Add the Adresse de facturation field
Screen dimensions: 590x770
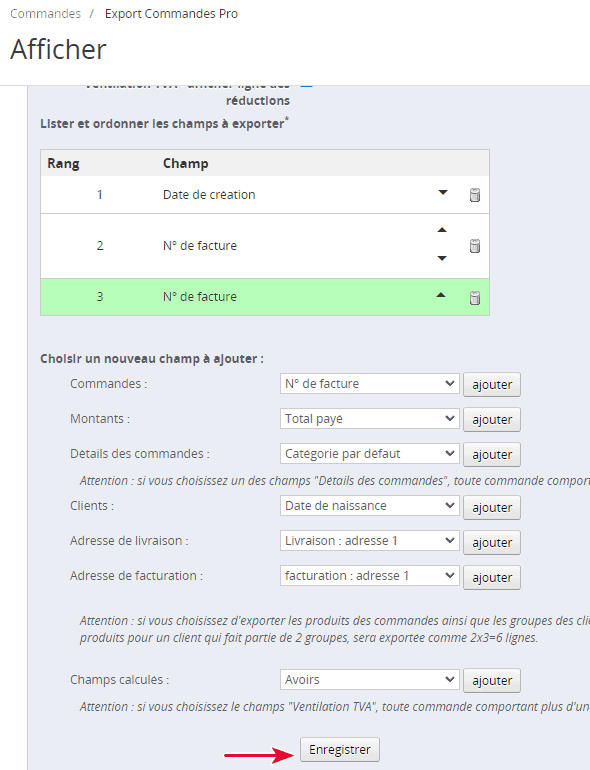click(492, 578)
